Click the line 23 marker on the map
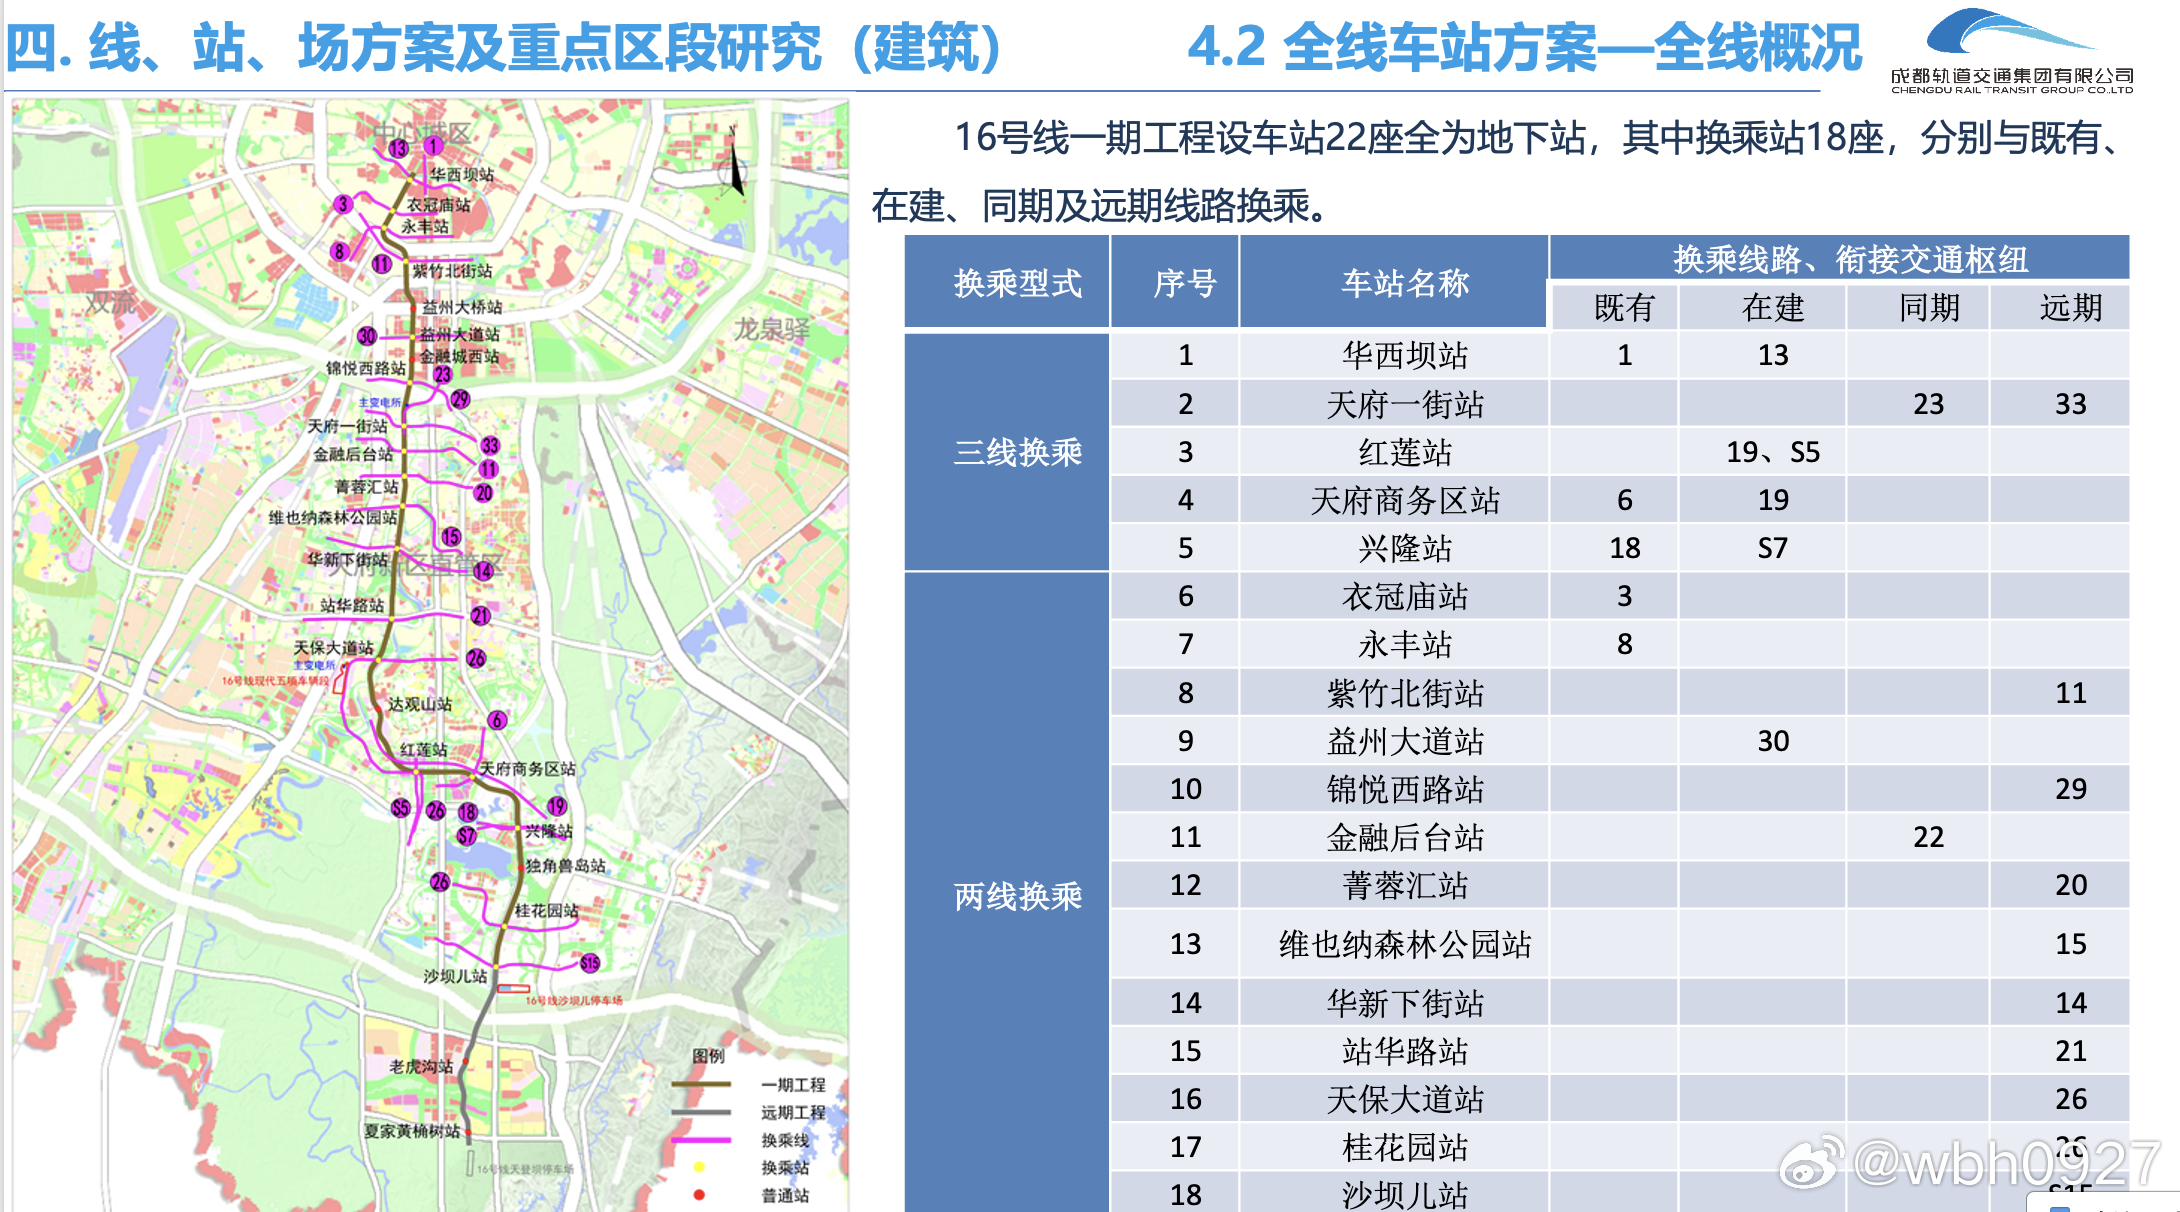This screenshot has height=1212, width=2180. [x=443, y=375]
